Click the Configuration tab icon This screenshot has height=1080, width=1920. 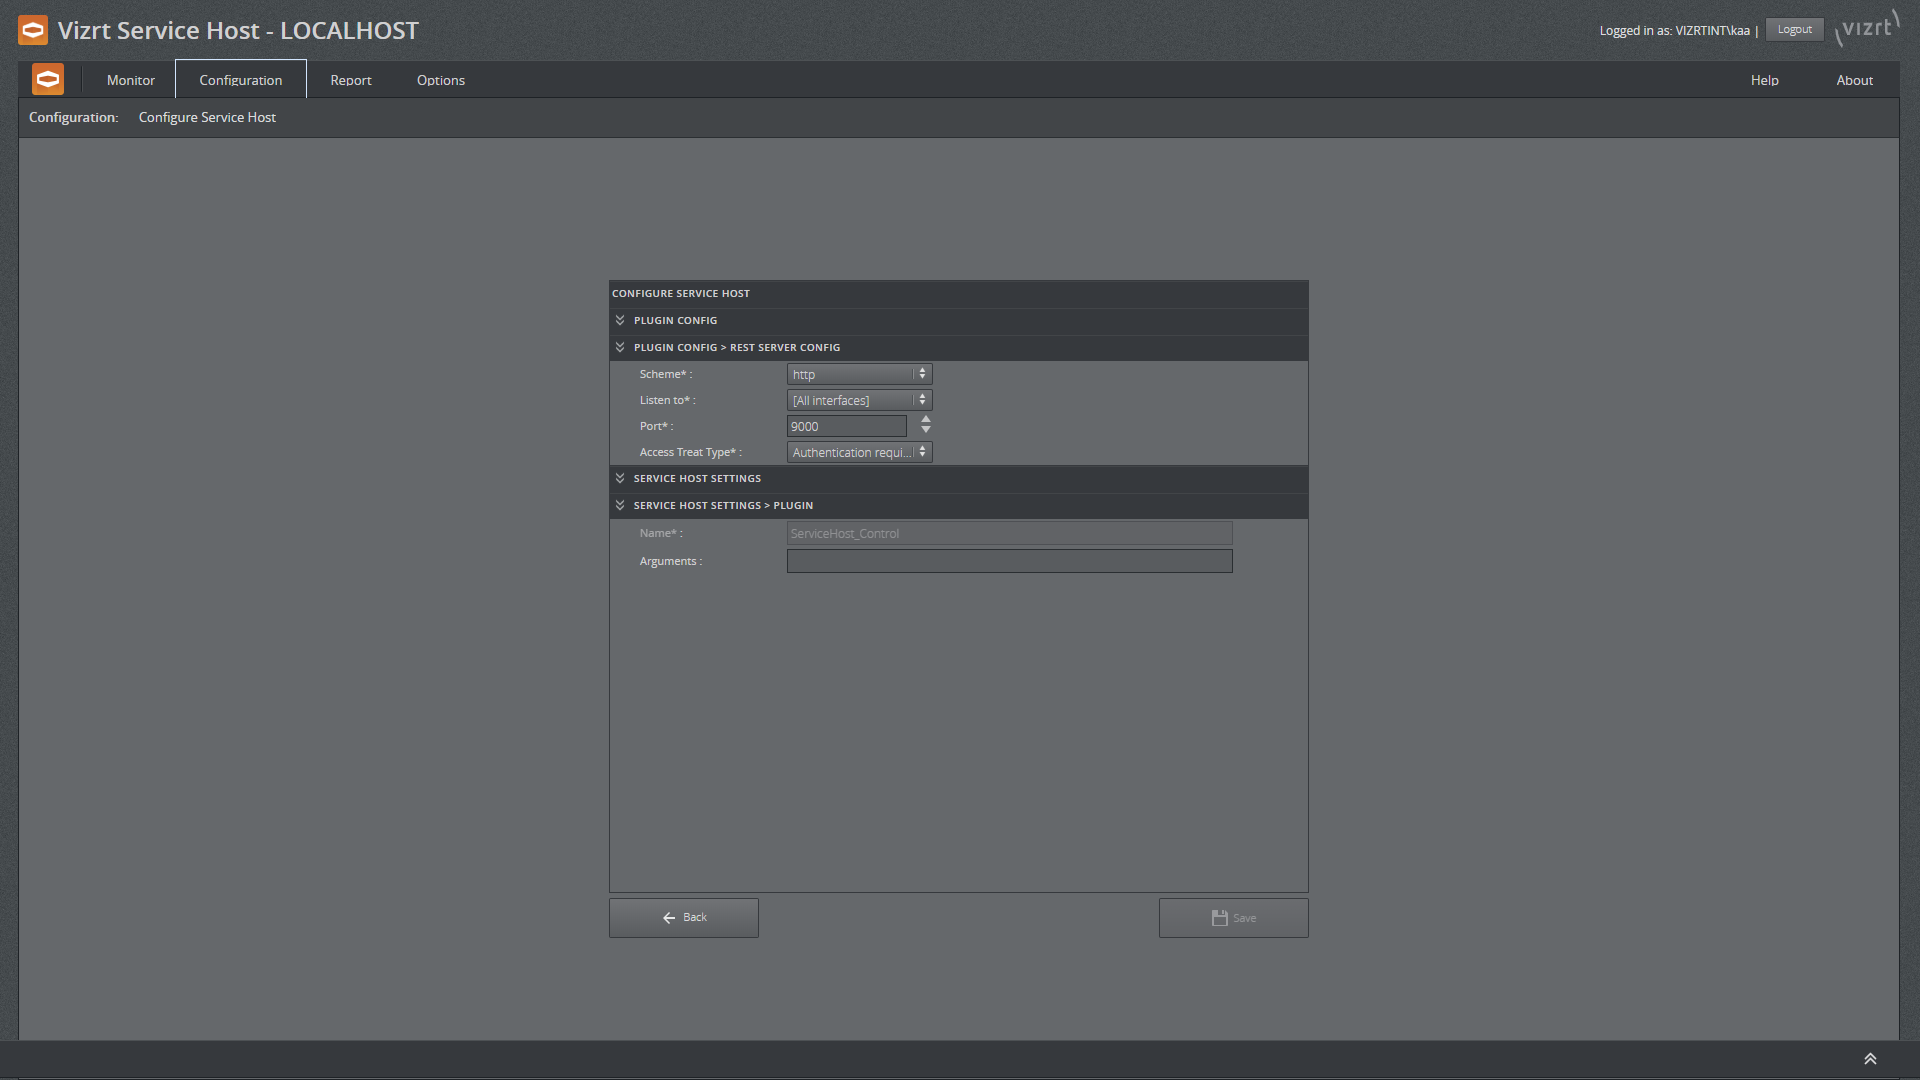click(x=240, y=79)
